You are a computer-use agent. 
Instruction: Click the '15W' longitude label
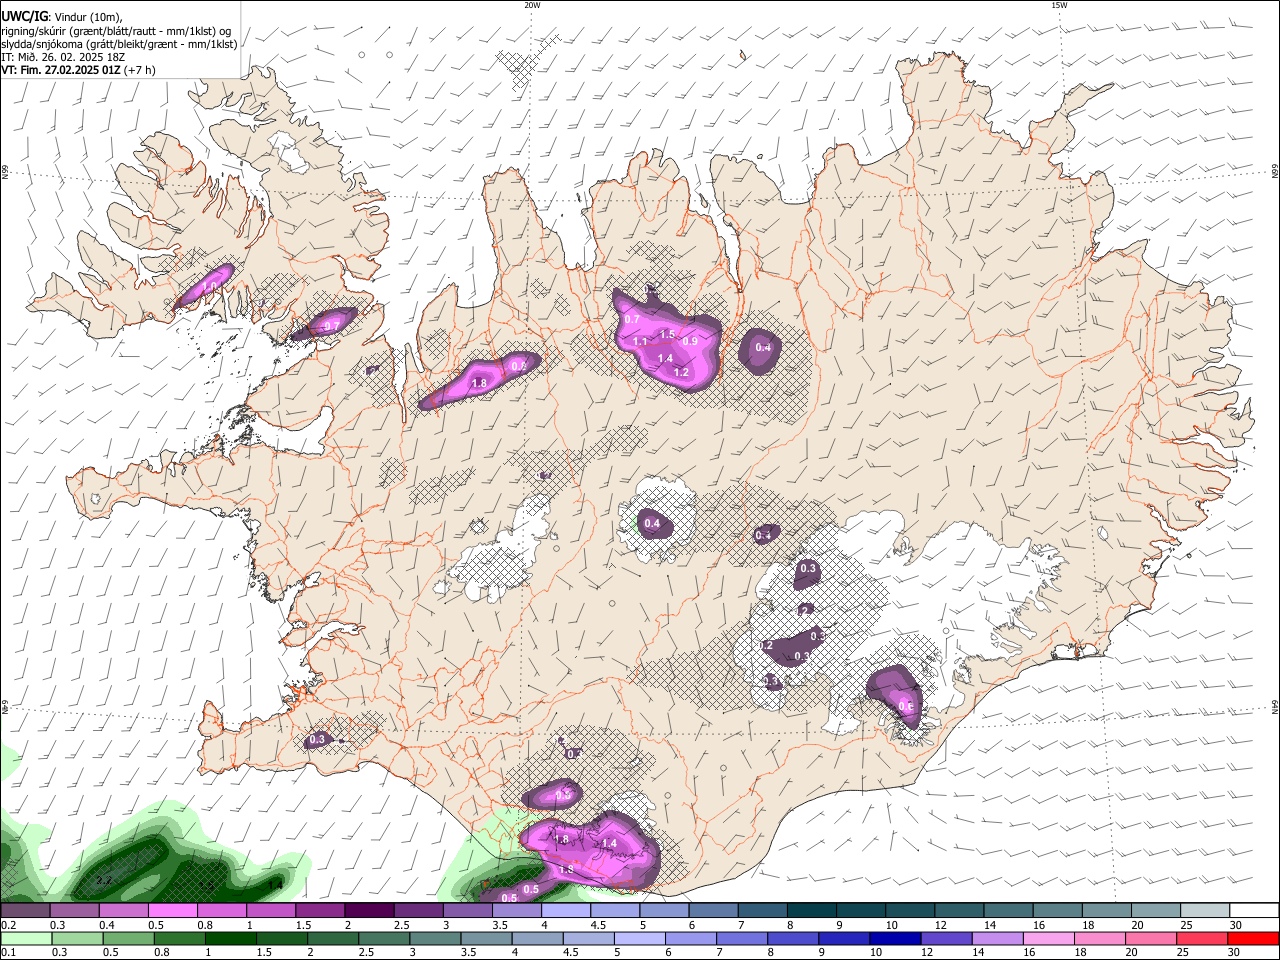[x=1059, y=5]
